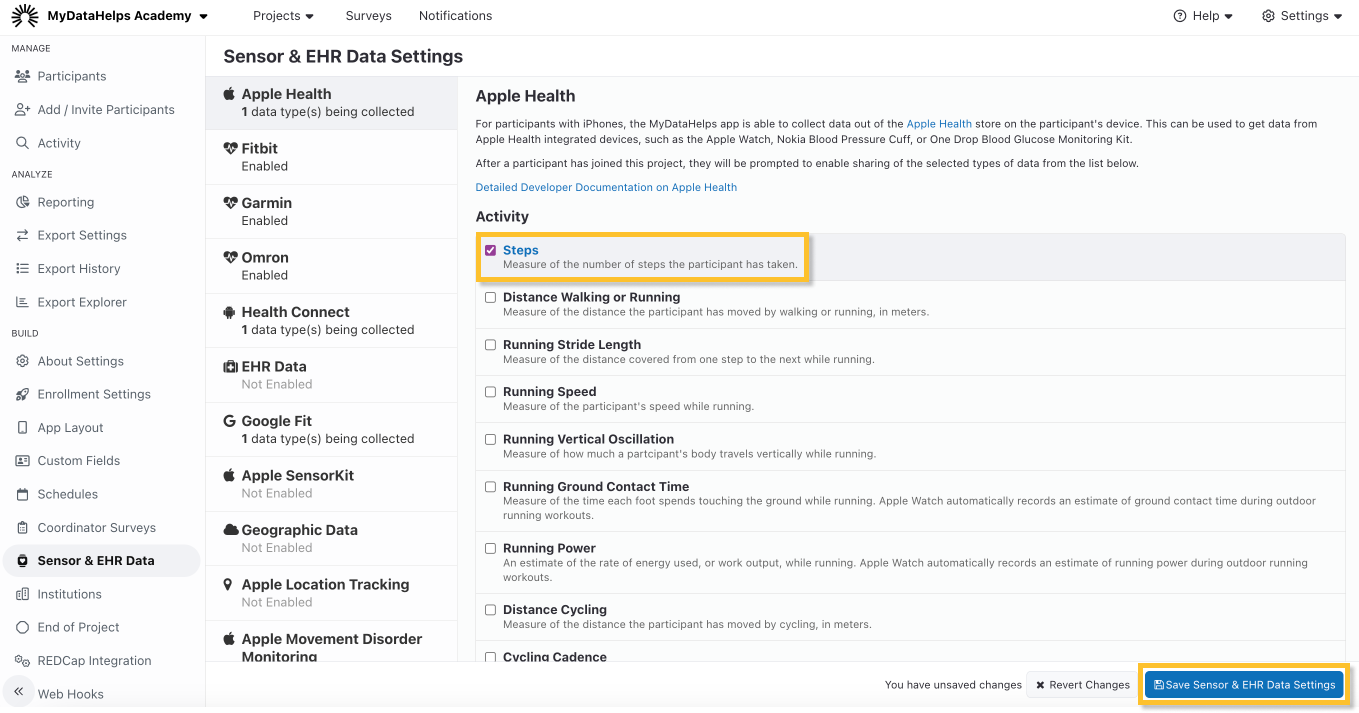This screenshot has width=1359, height=713.
Task: Click the Reporting pie chart icon
Action: (x=22, y=202)
